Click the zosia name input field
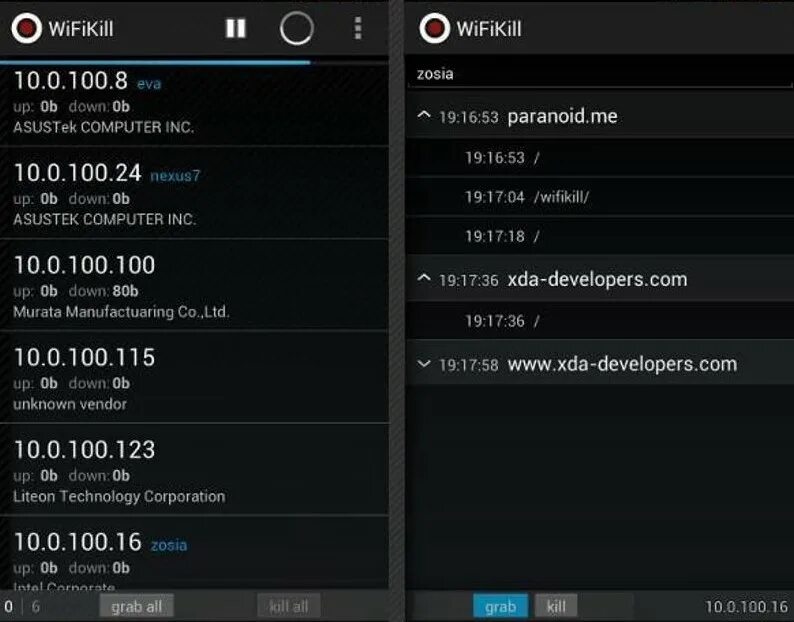Image resolution: width=794 pixels, height=622 pixels. tap(601, 74)
